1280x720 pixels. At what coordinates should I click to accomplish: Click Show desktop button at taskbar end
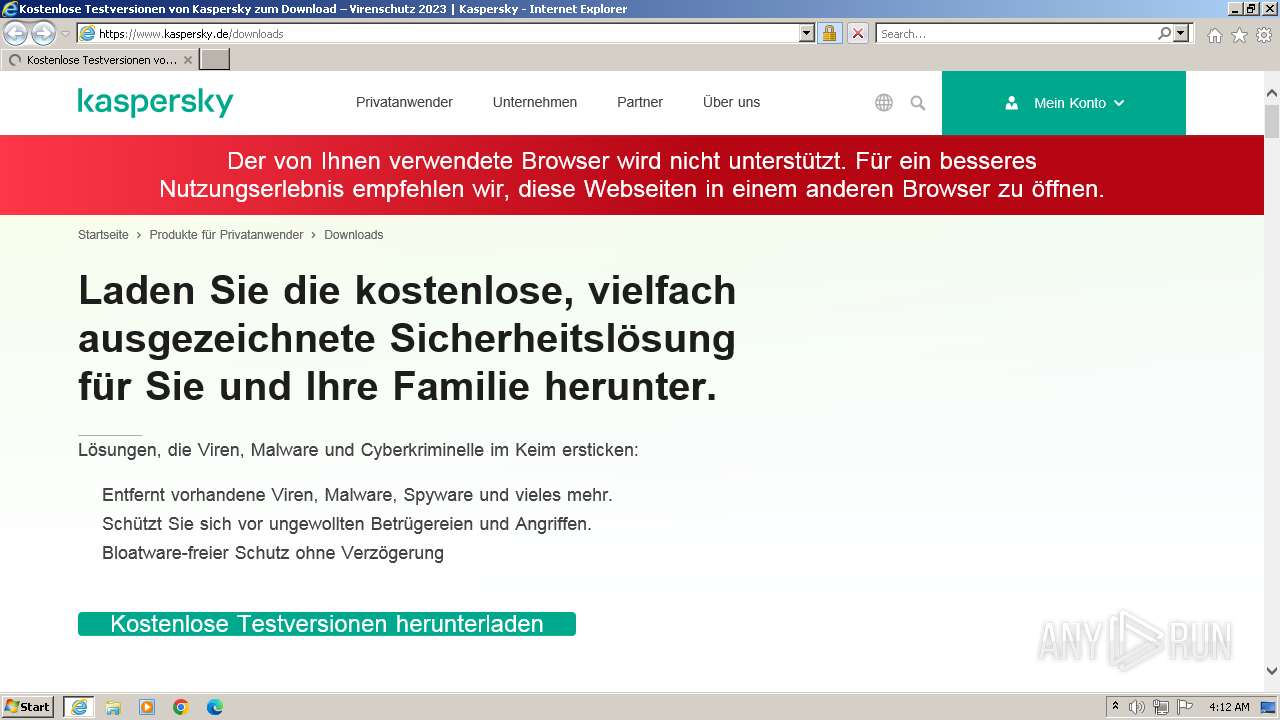pyautogui.click(x=1269, y=707)
